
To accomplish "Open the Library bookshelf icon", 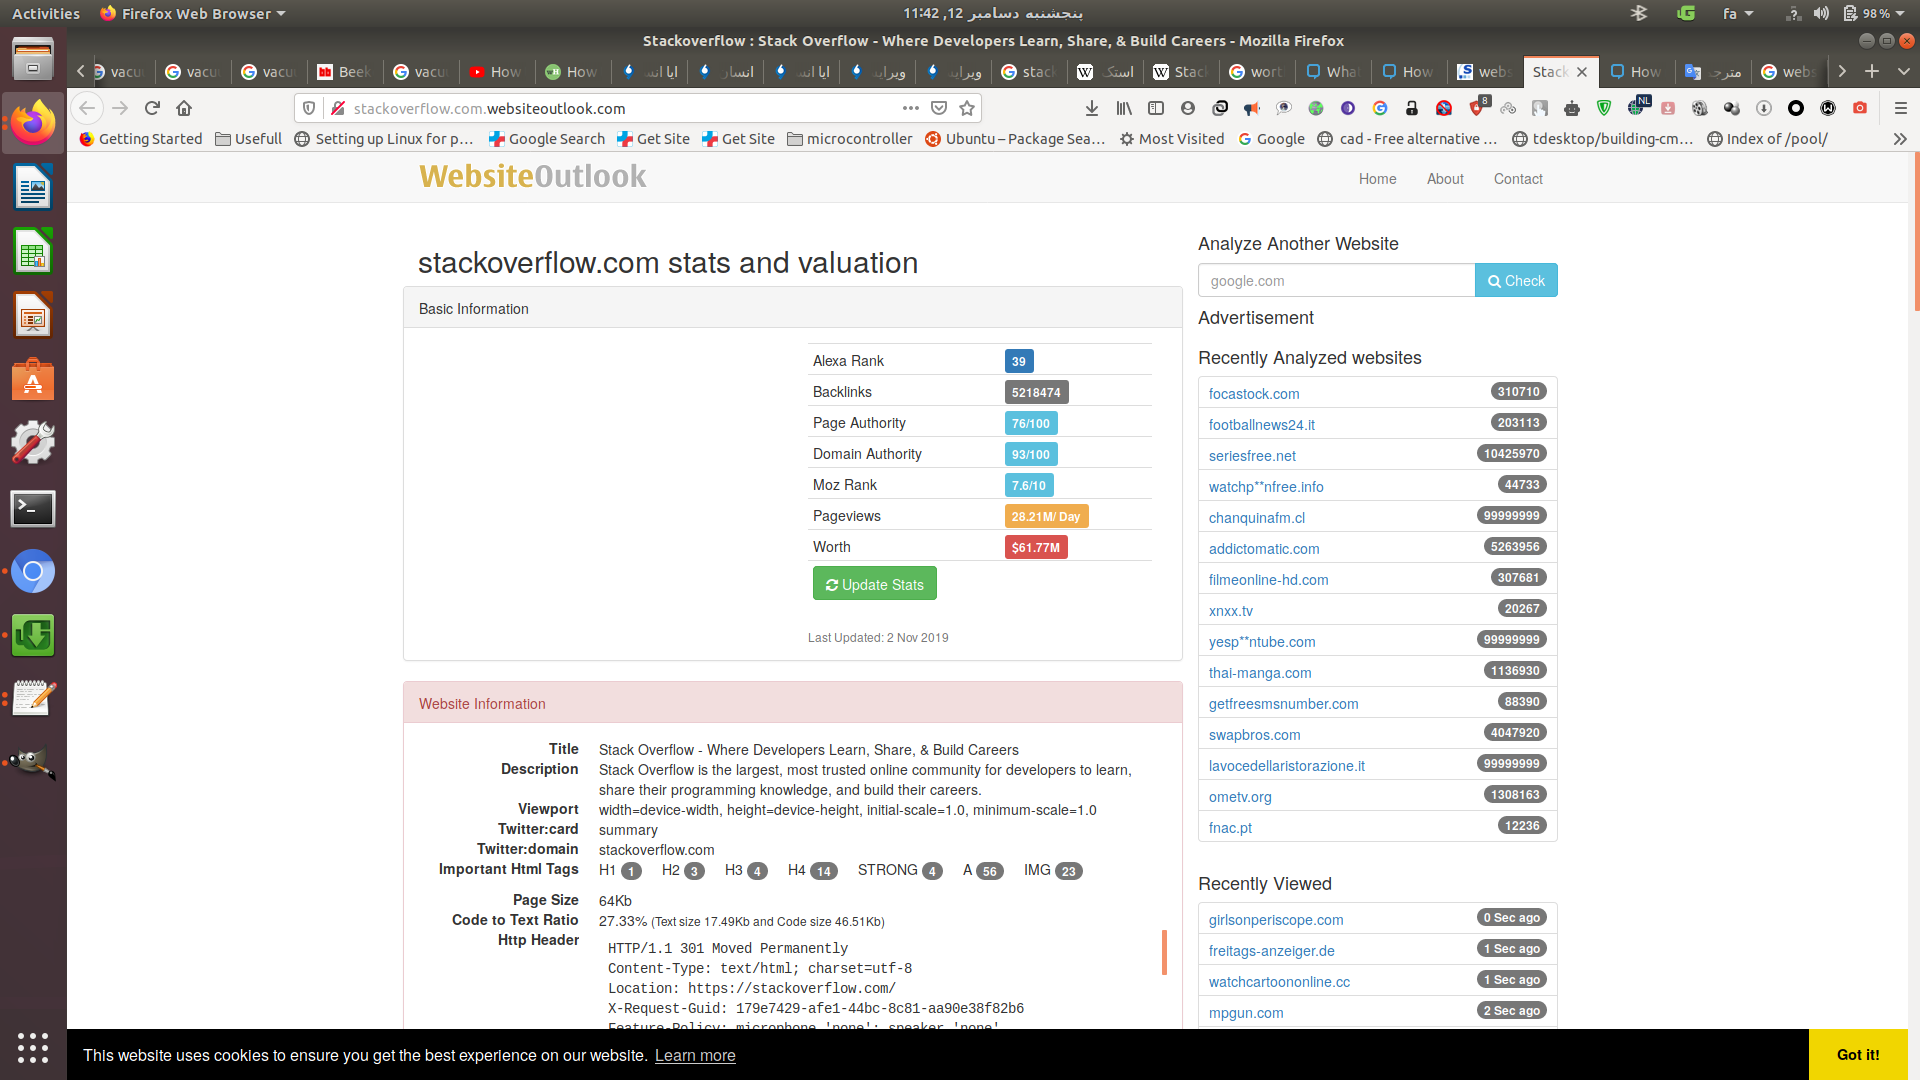I will [1124, 108].
